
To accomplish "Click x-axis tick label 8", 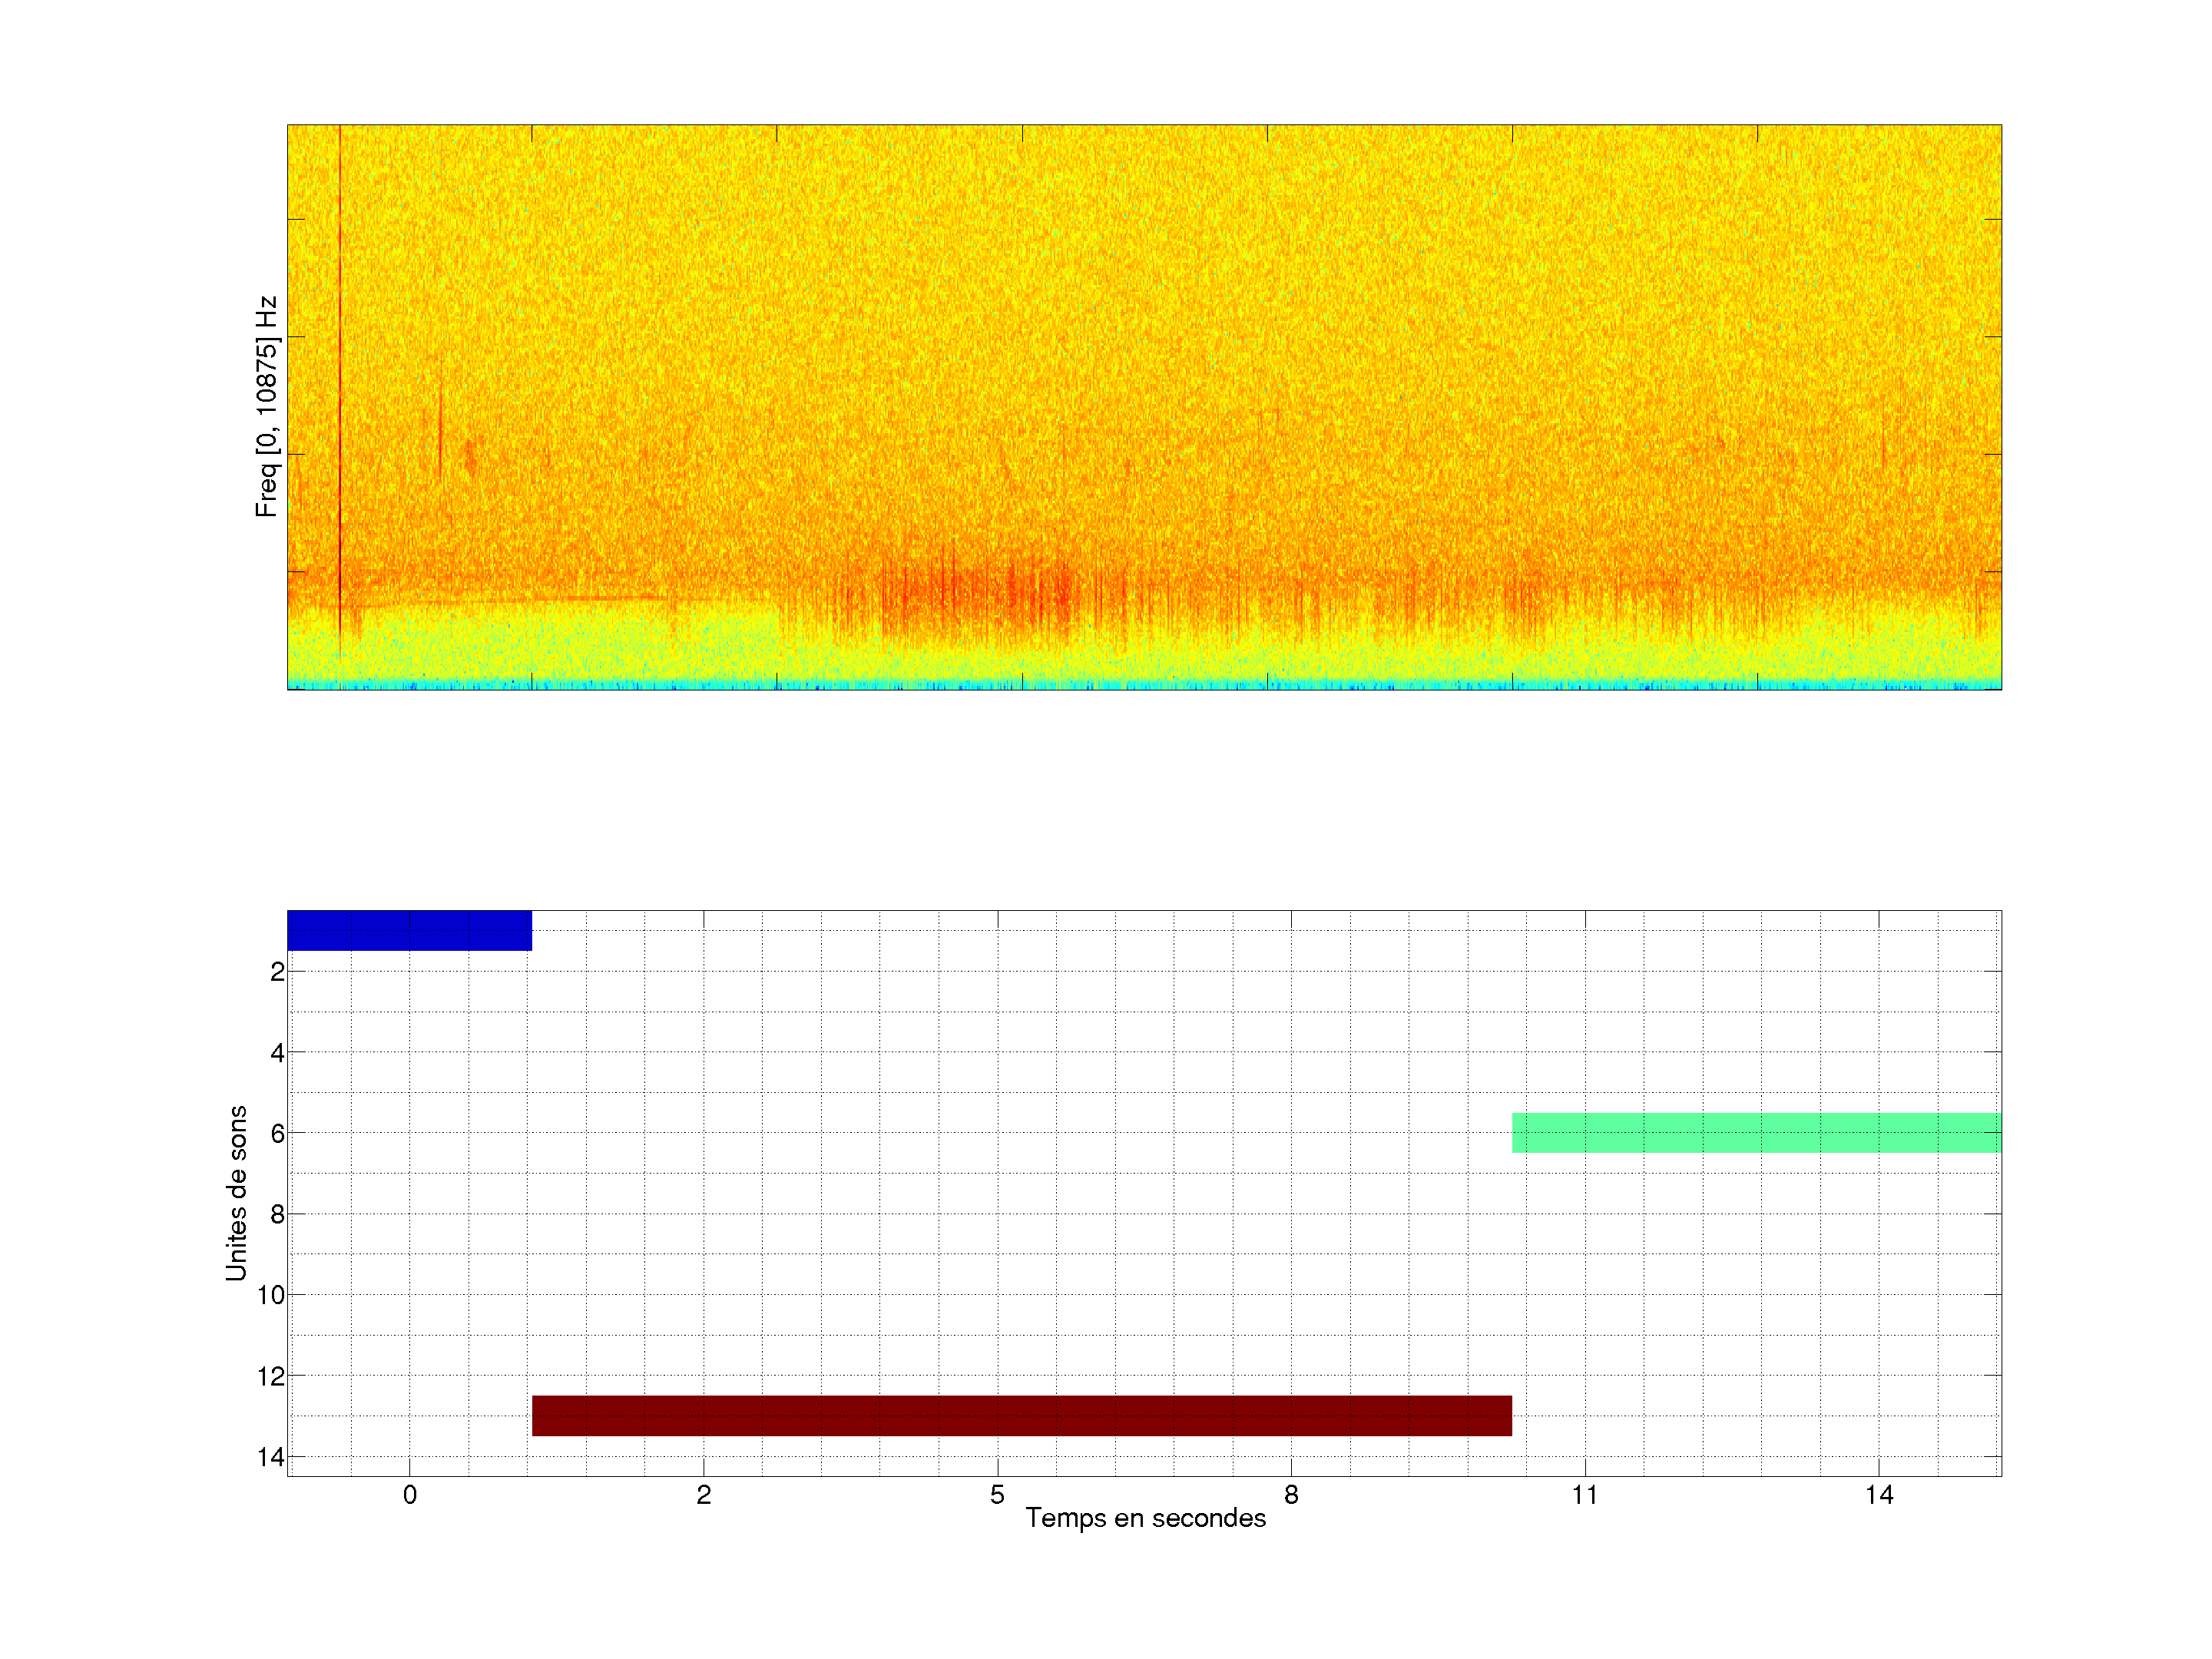I will (x=1291, y=1495).
